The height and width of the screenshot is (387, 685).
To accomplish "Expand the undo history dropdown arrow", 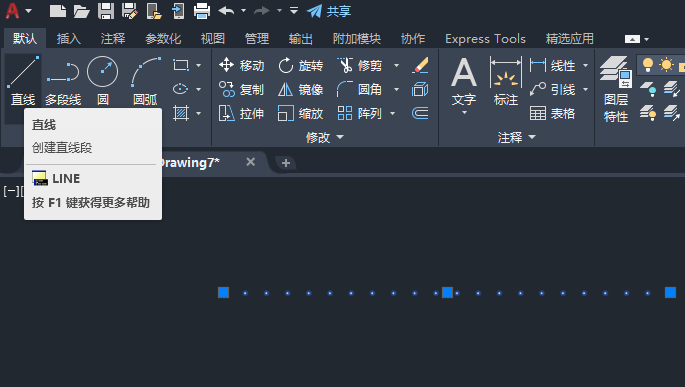I will (x=243, y=10).
